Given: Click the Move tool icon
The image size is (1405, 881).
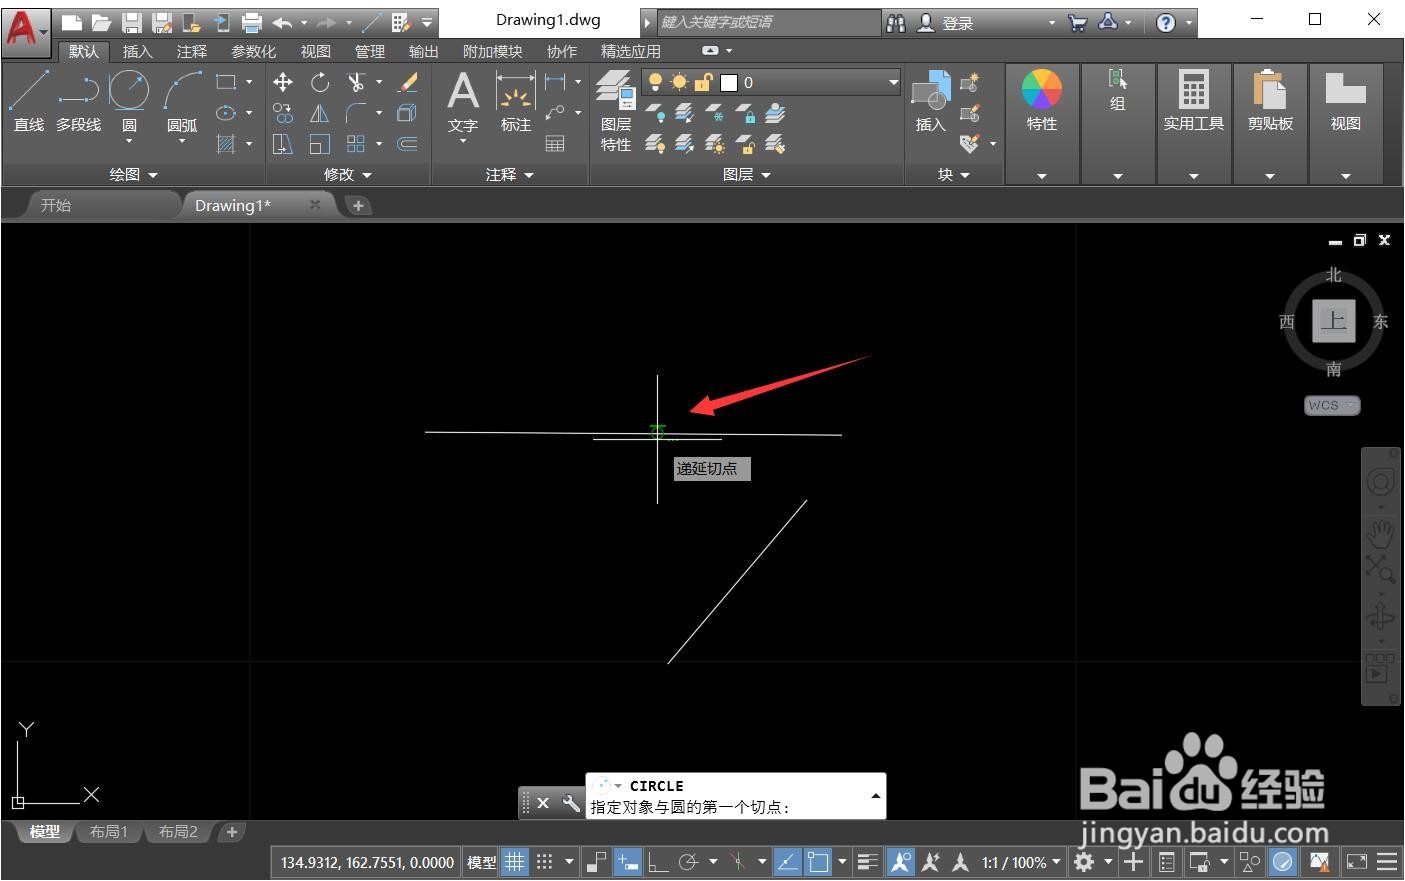Looking at the screenshot, I should point(283,82).
